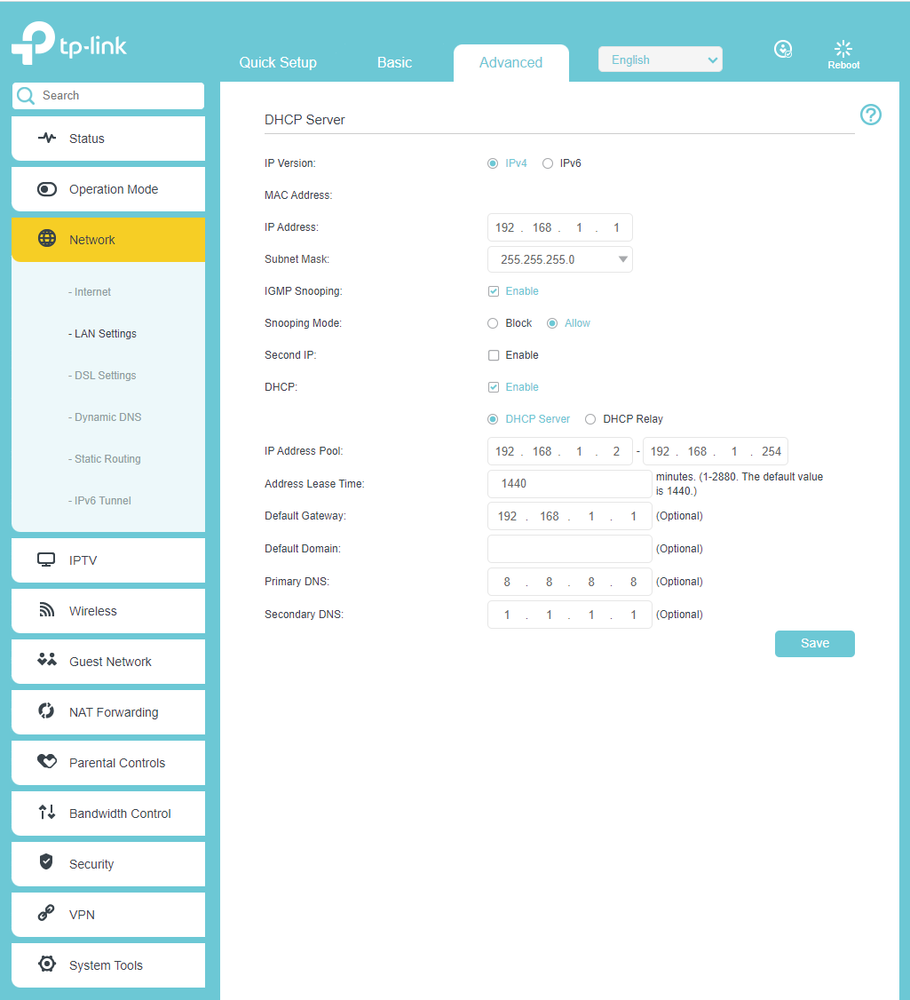Select the DHCP Relay option

(x=590, y=419)
